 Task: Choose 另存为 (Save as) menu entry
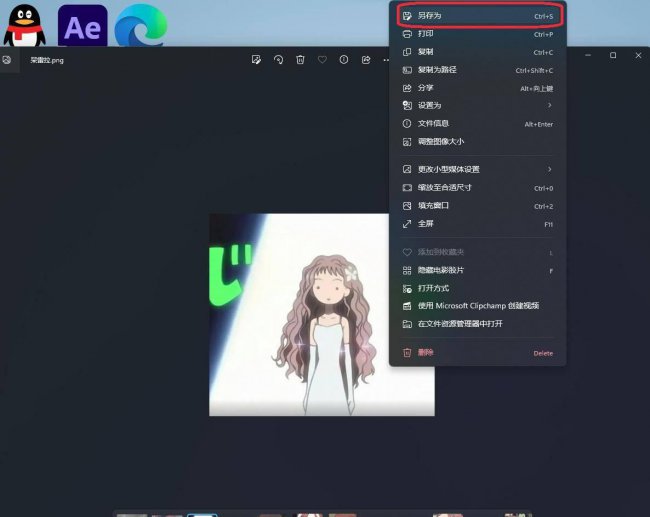click(x=478, y=16)
